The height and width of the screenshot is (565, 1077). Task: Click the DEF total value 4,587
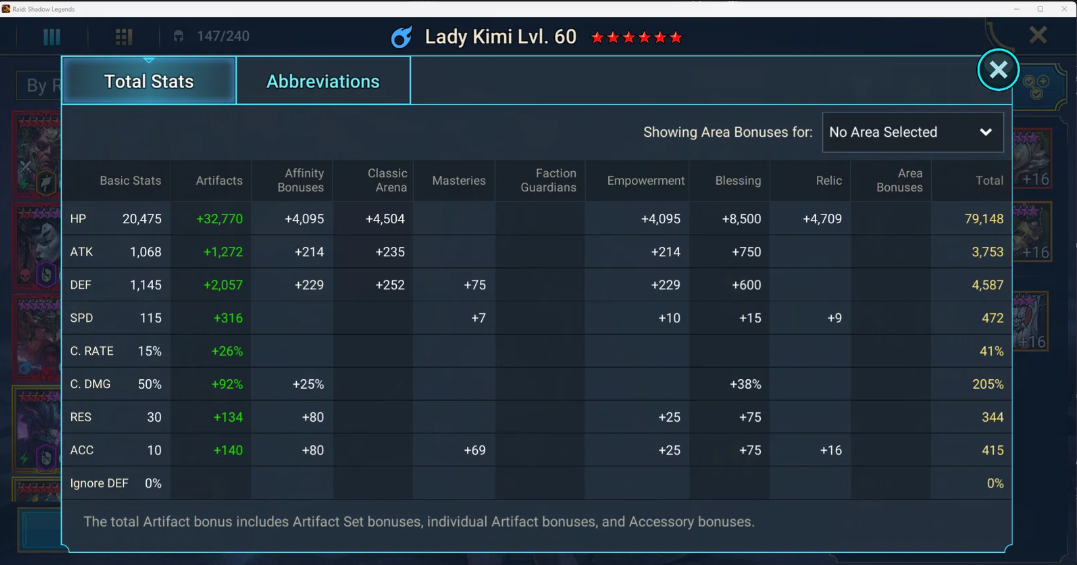pos(988,285)
